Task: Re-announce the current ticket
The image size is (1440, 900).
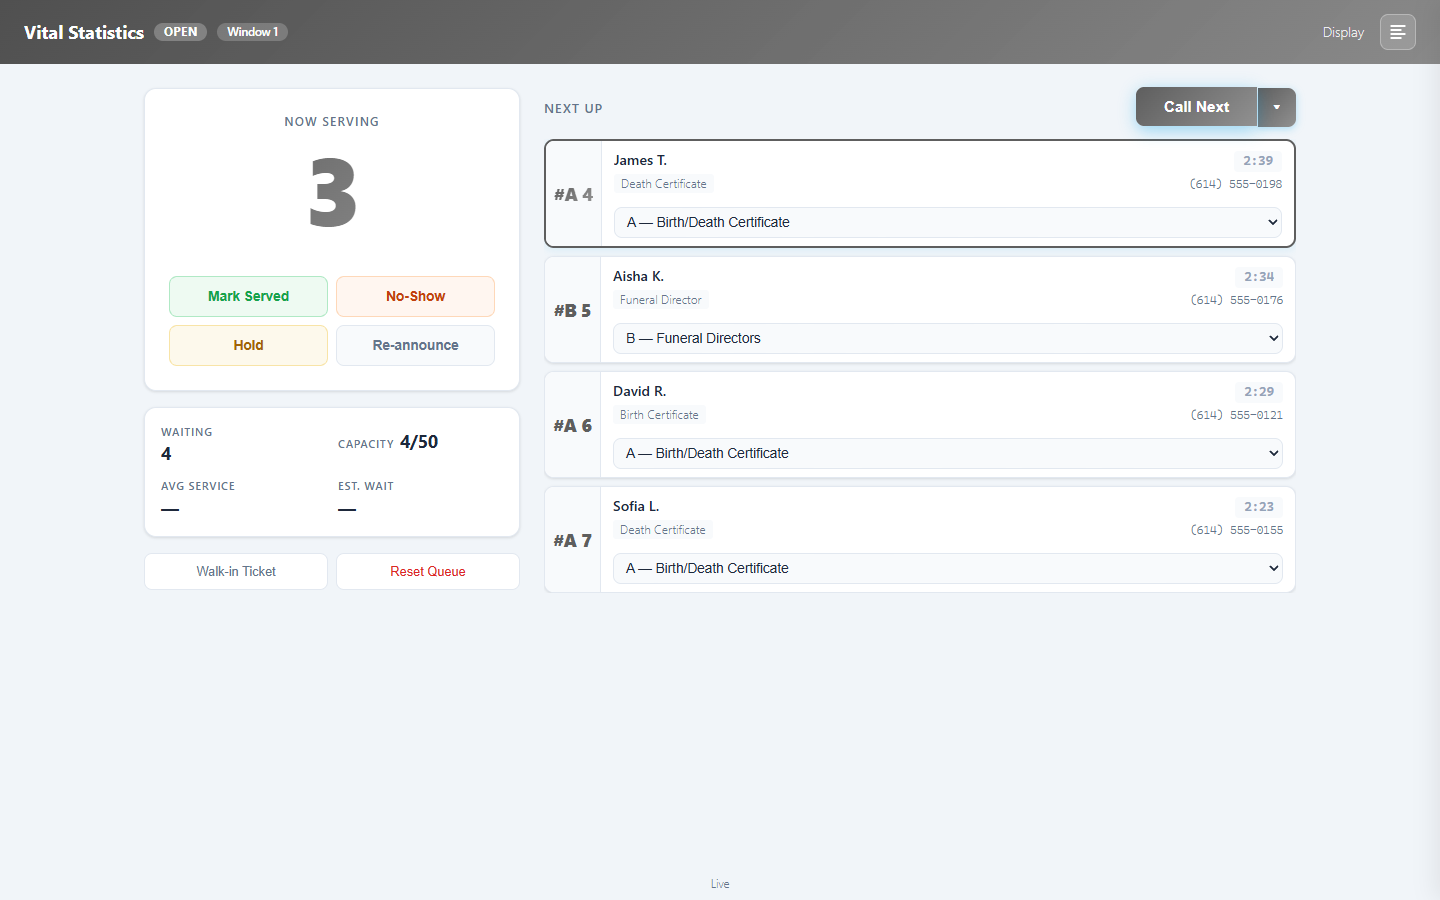Action: click(x=415, y=345)
